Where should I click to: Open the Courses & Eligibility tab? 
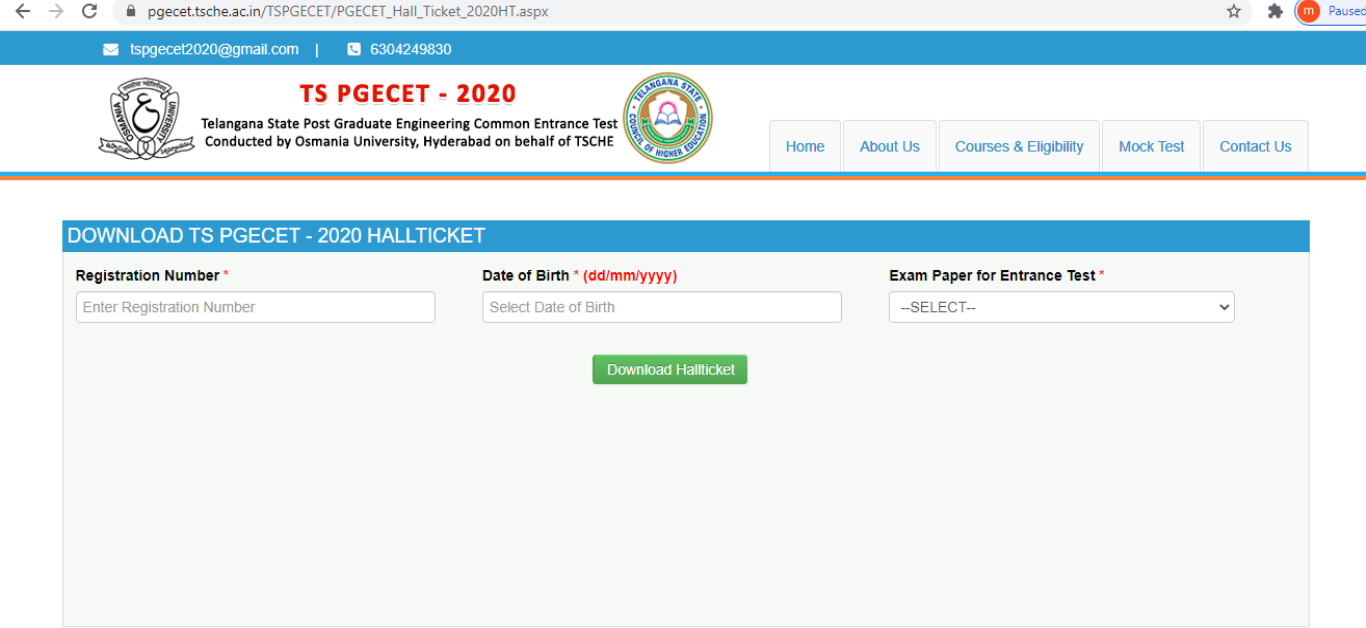pyautogui.click(x=1019, y=146)
